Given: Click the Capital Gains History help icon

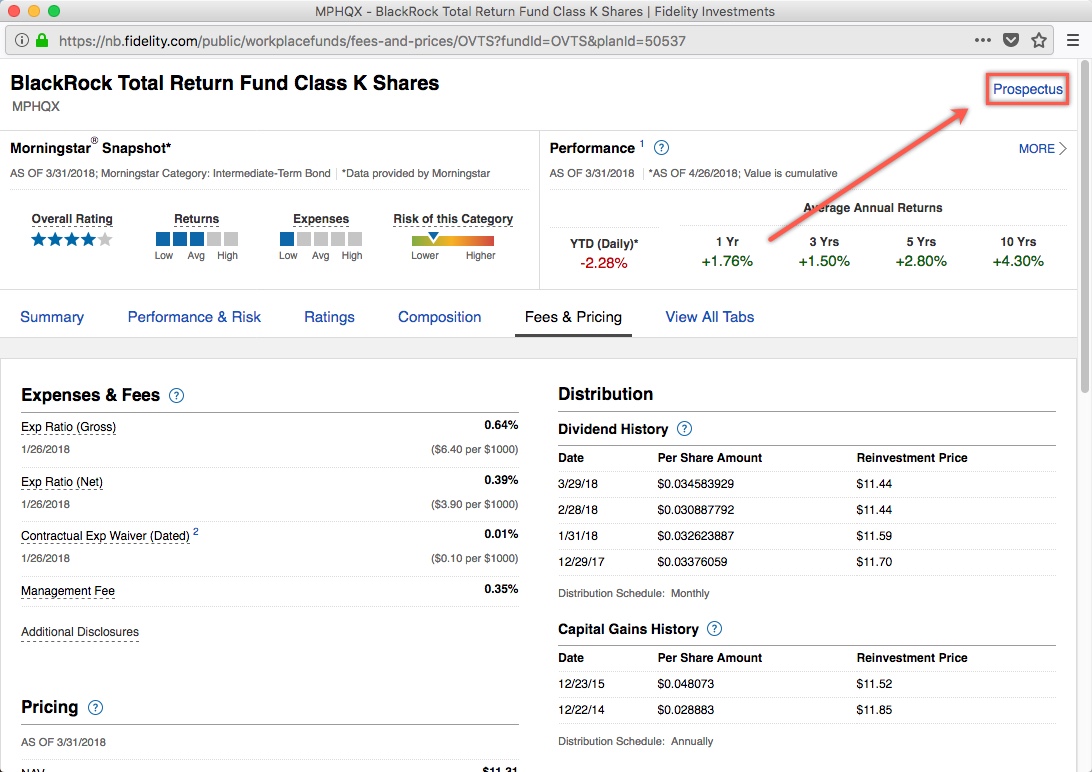Looking at the screenshot, I should tap(715, 629).
